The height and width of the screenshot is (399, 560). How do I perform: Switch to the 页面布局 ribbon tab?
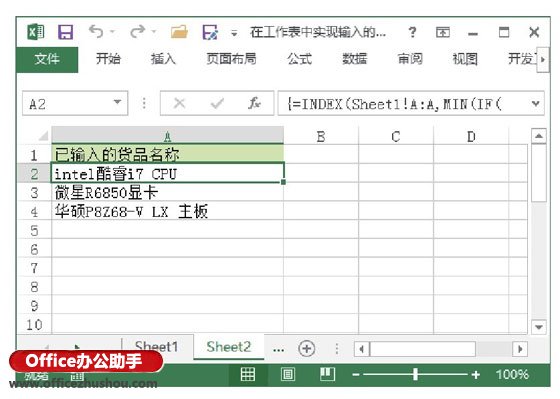pyautogui.click(x=231, y=59)
